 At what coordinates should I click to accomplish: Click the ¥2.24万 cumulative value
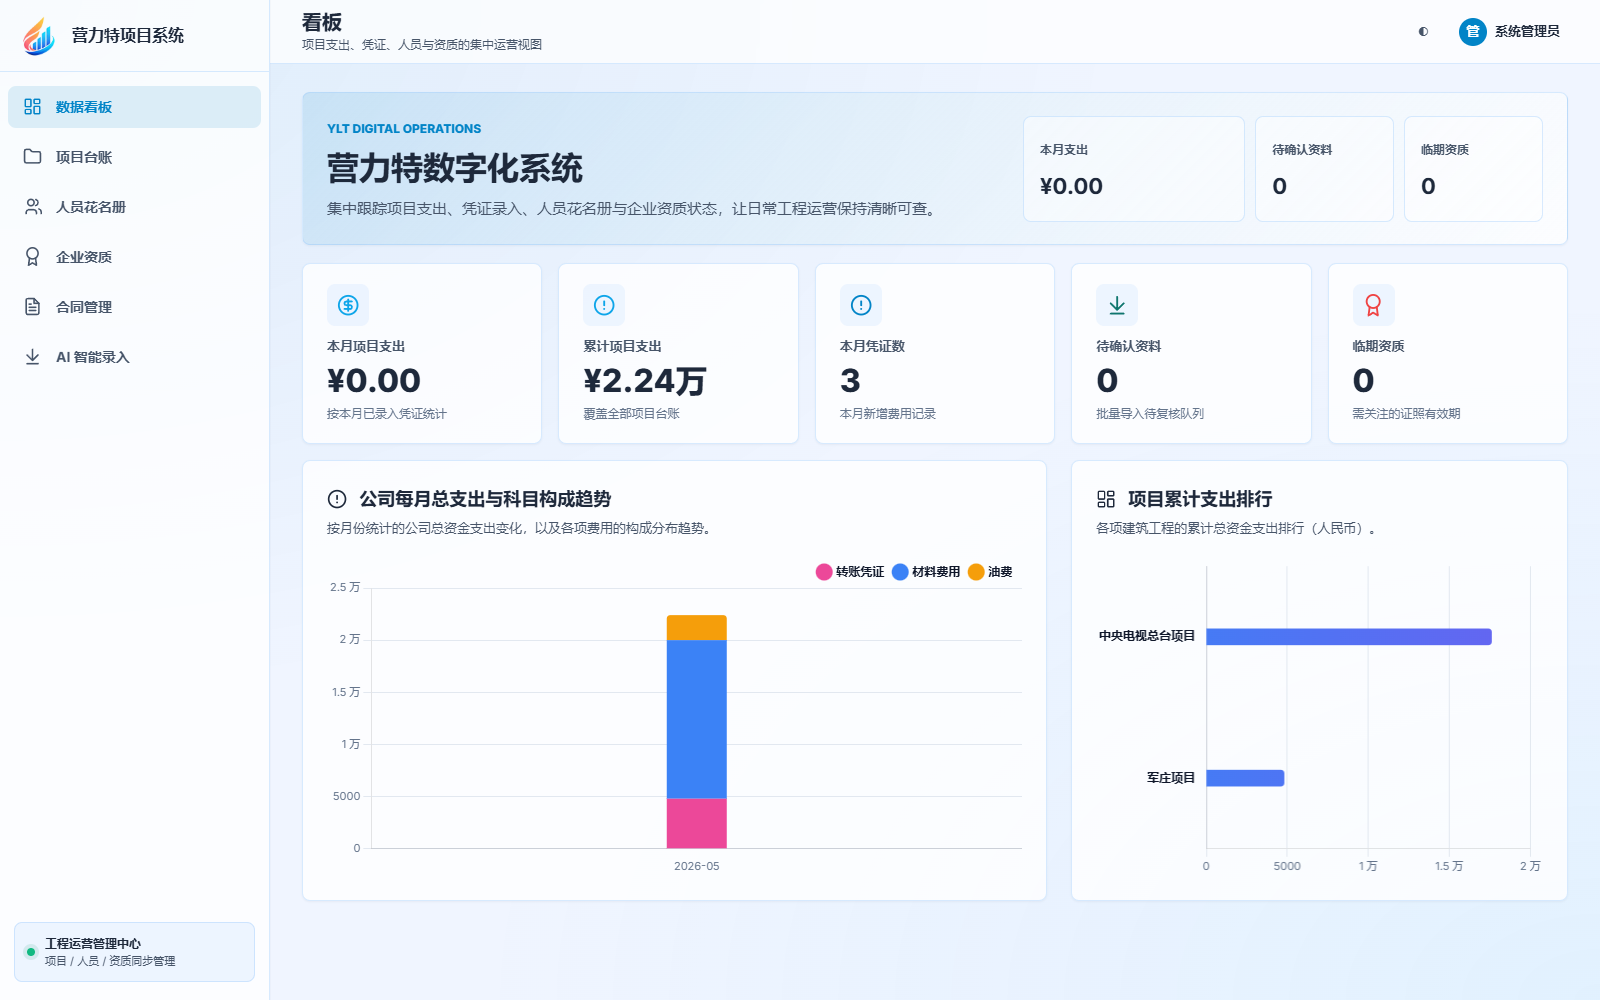point(645,381)
